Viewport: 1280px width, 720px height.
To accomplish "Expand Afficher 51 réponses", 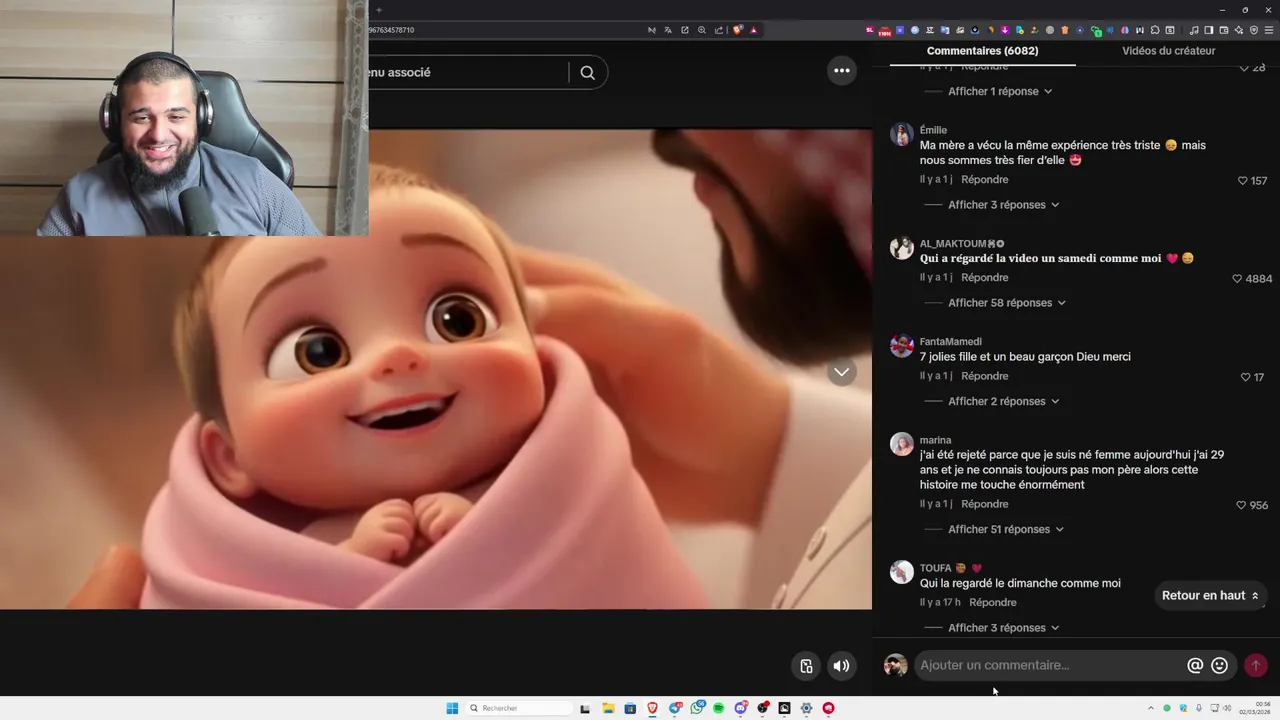I will tap(1006, 529).
